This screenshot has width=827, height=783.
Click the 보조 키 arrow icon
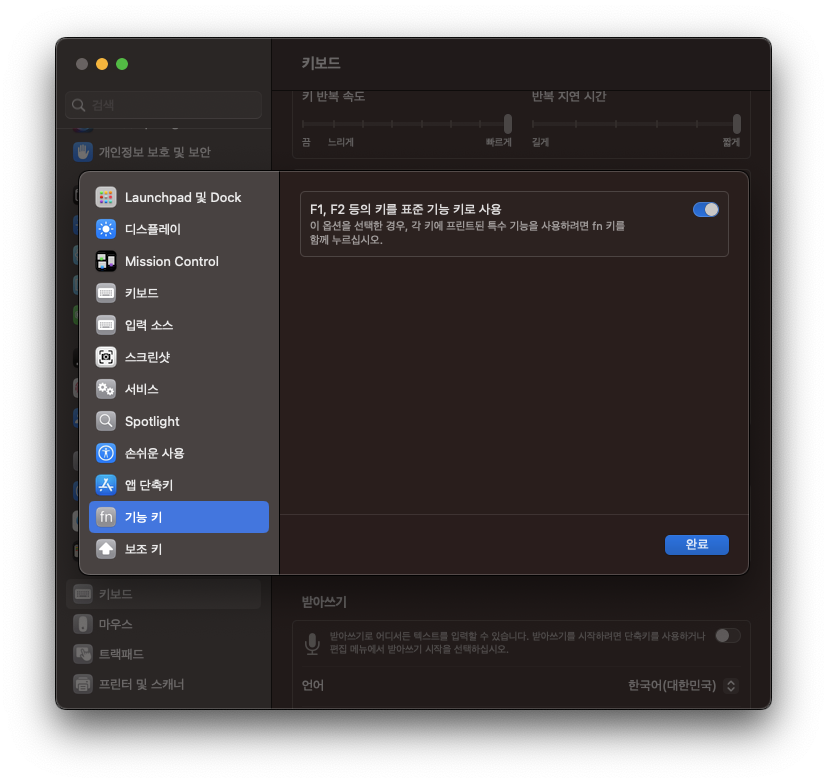106,549
